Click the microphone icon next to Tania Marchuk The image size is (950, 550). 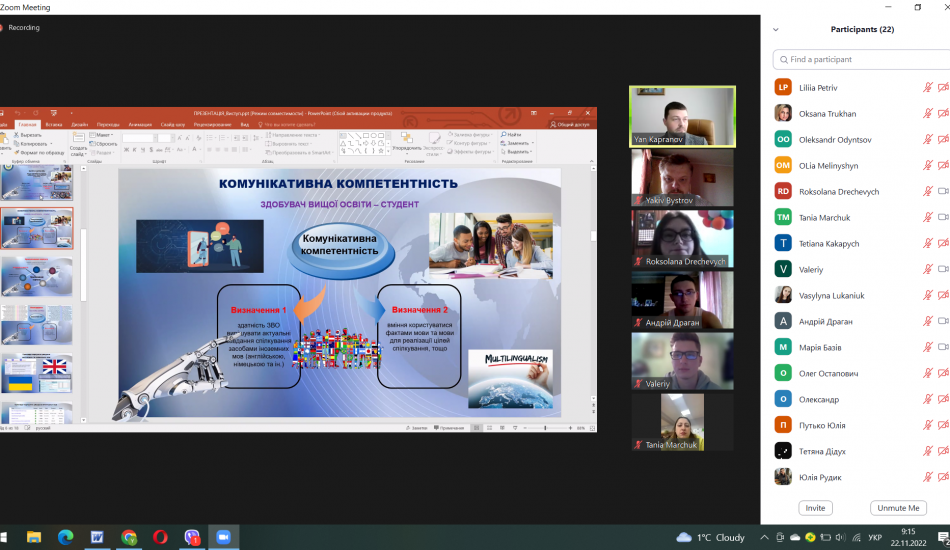[x=928, y=218]
